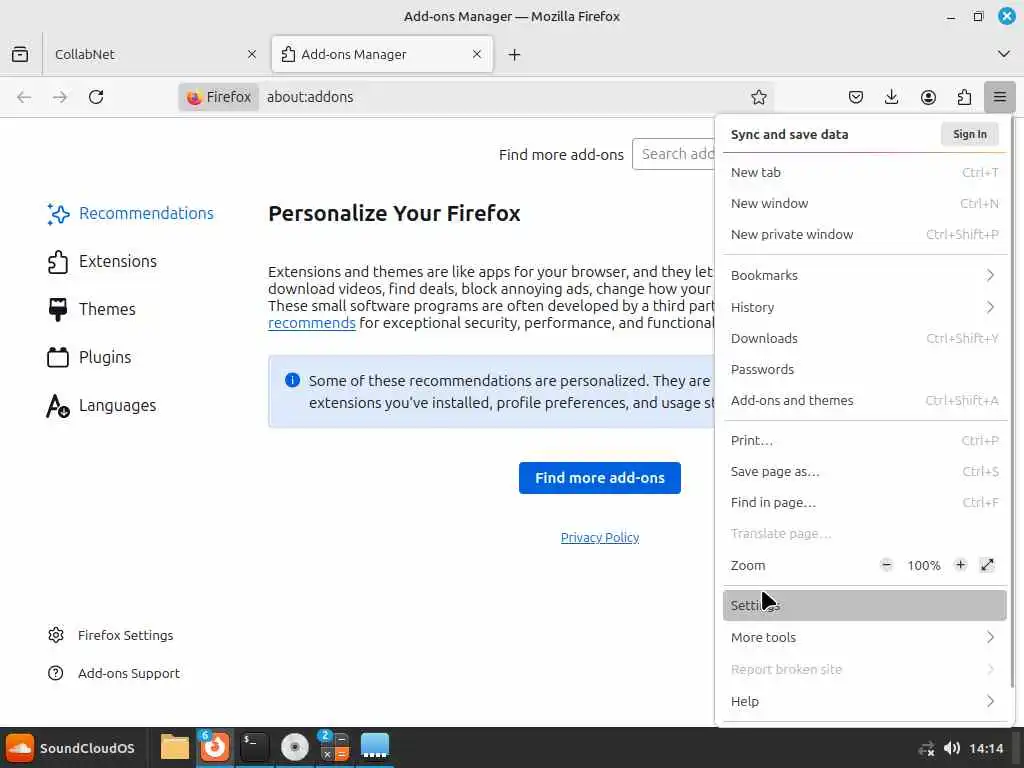Image resolution: width=1024 pixels, height=768 pixels.
Task: Open Settings from the menu
Action: click(865, 605)
